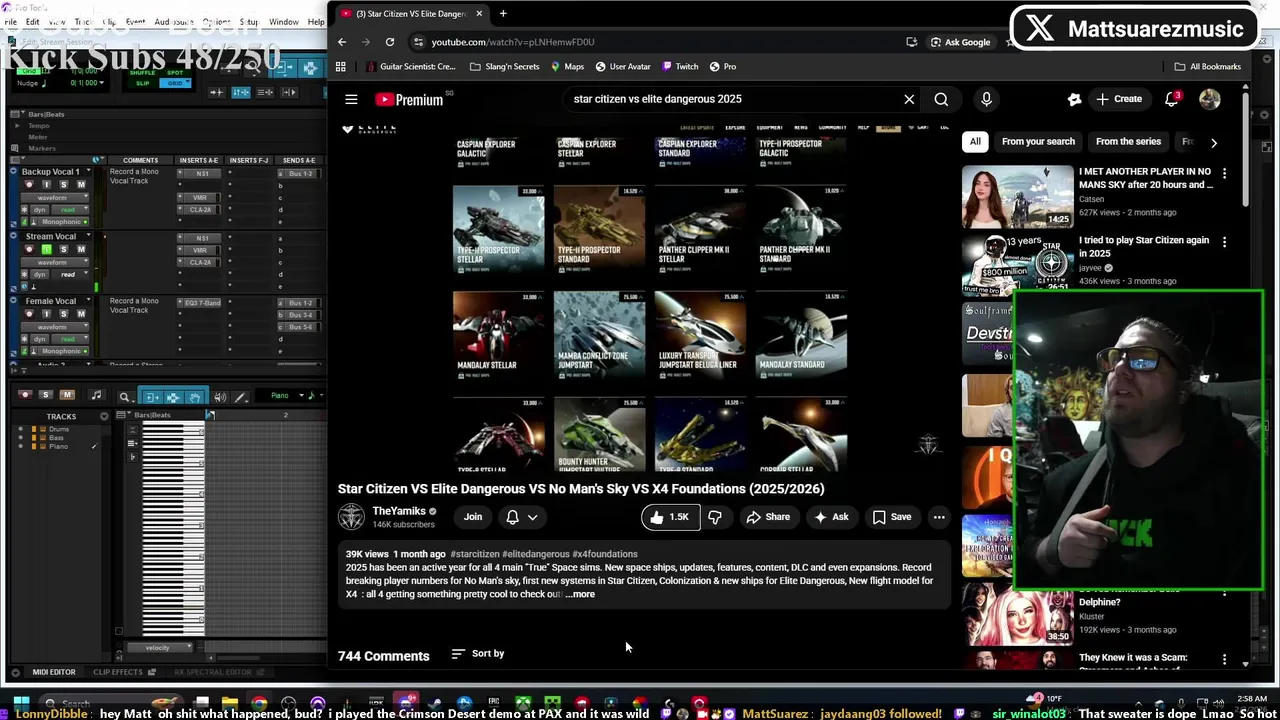Viewport: 1280px width, 720px height.
Task: Expand description with ...more link
Action: pos(580,594)
